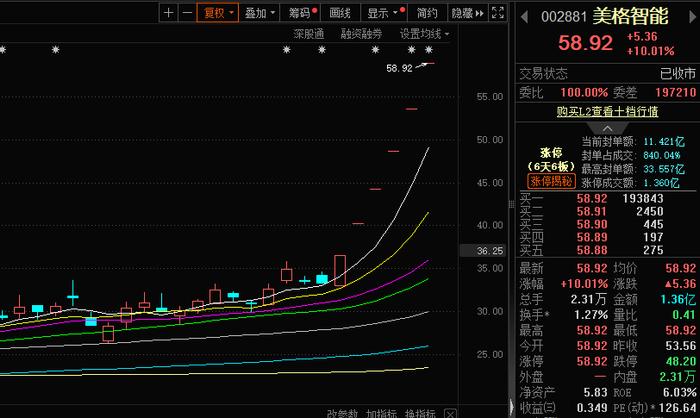Open the star marker above the cyan candle
The image size is (700, 418).
pyautogui.click(x=322, y=50)
